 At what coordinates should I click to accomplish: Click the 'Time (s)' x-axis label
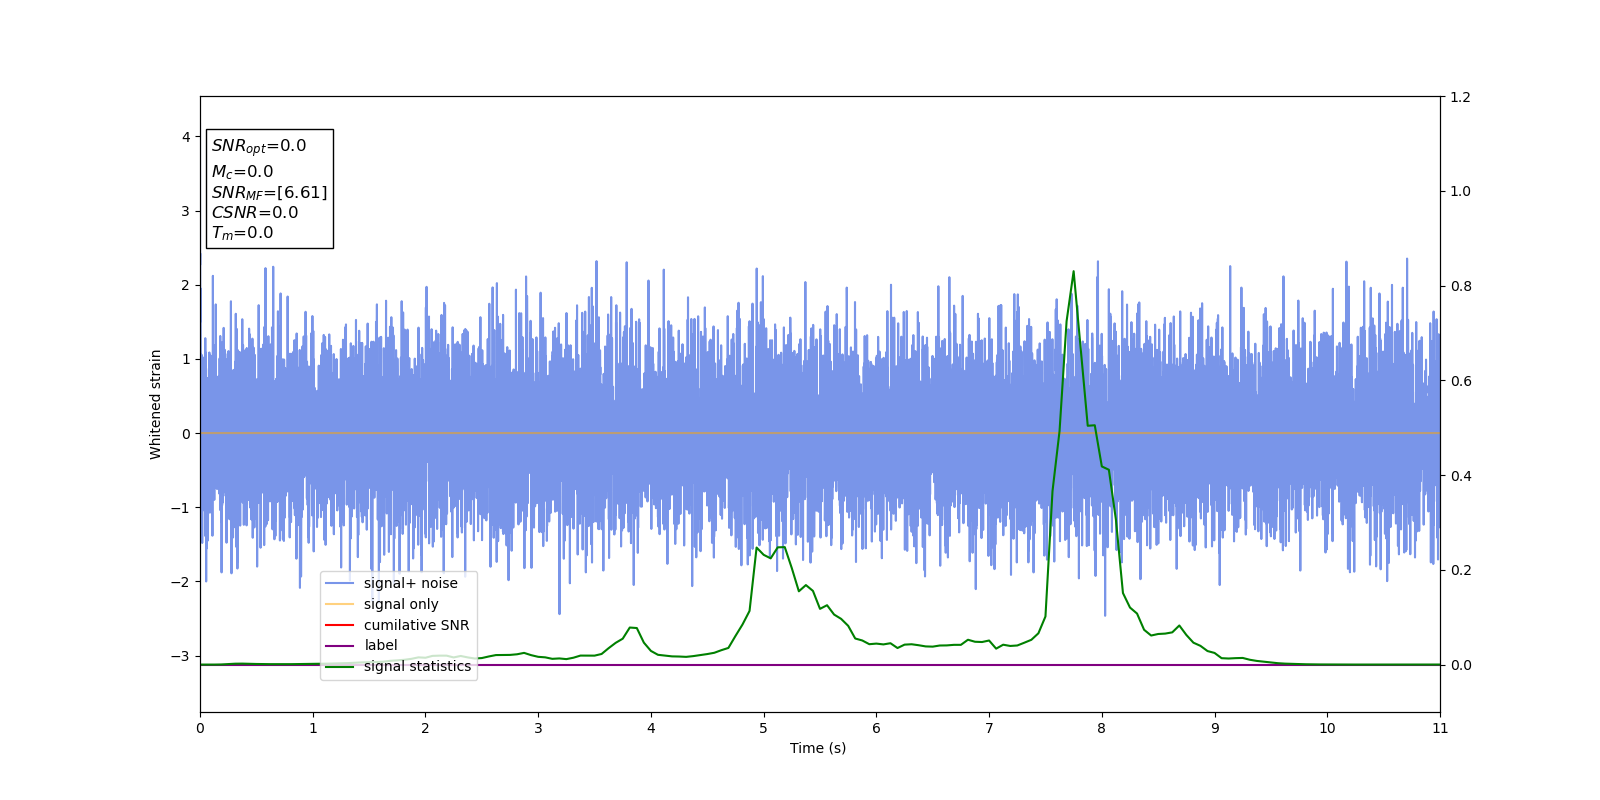pos(818,748)
